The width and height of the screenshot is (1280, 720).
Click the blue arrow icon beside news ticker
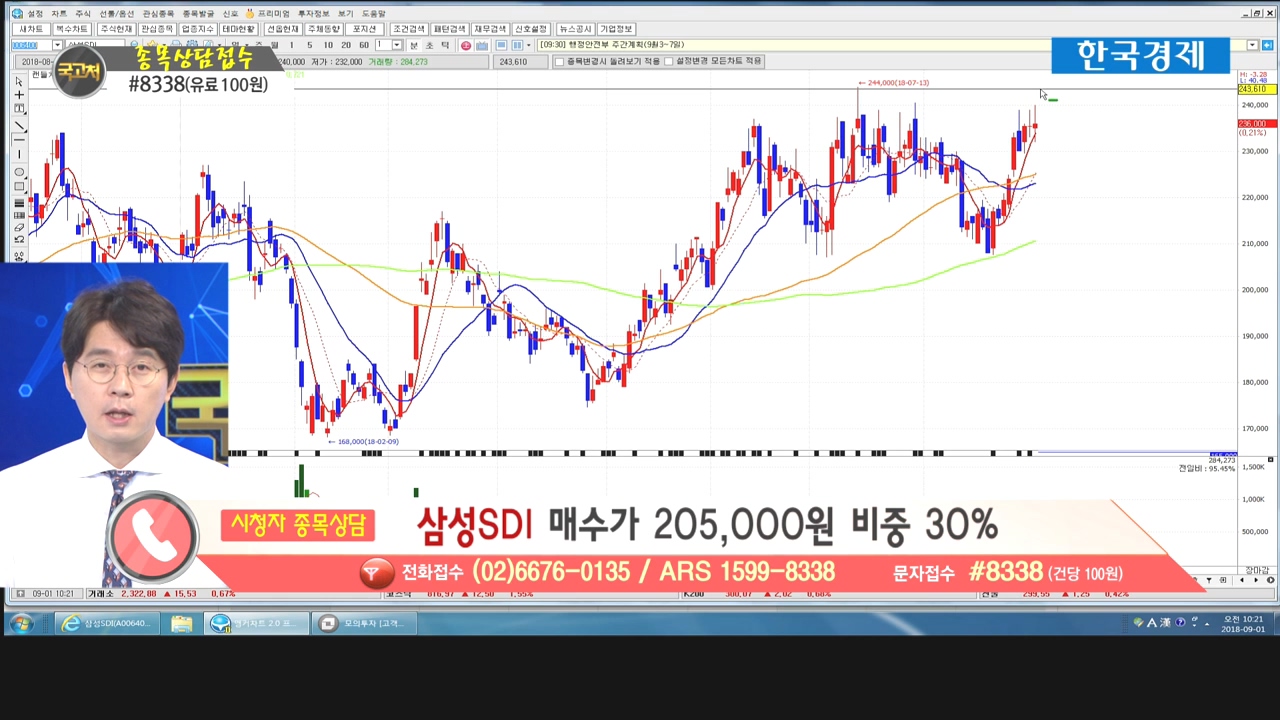tap(1267, 45)
